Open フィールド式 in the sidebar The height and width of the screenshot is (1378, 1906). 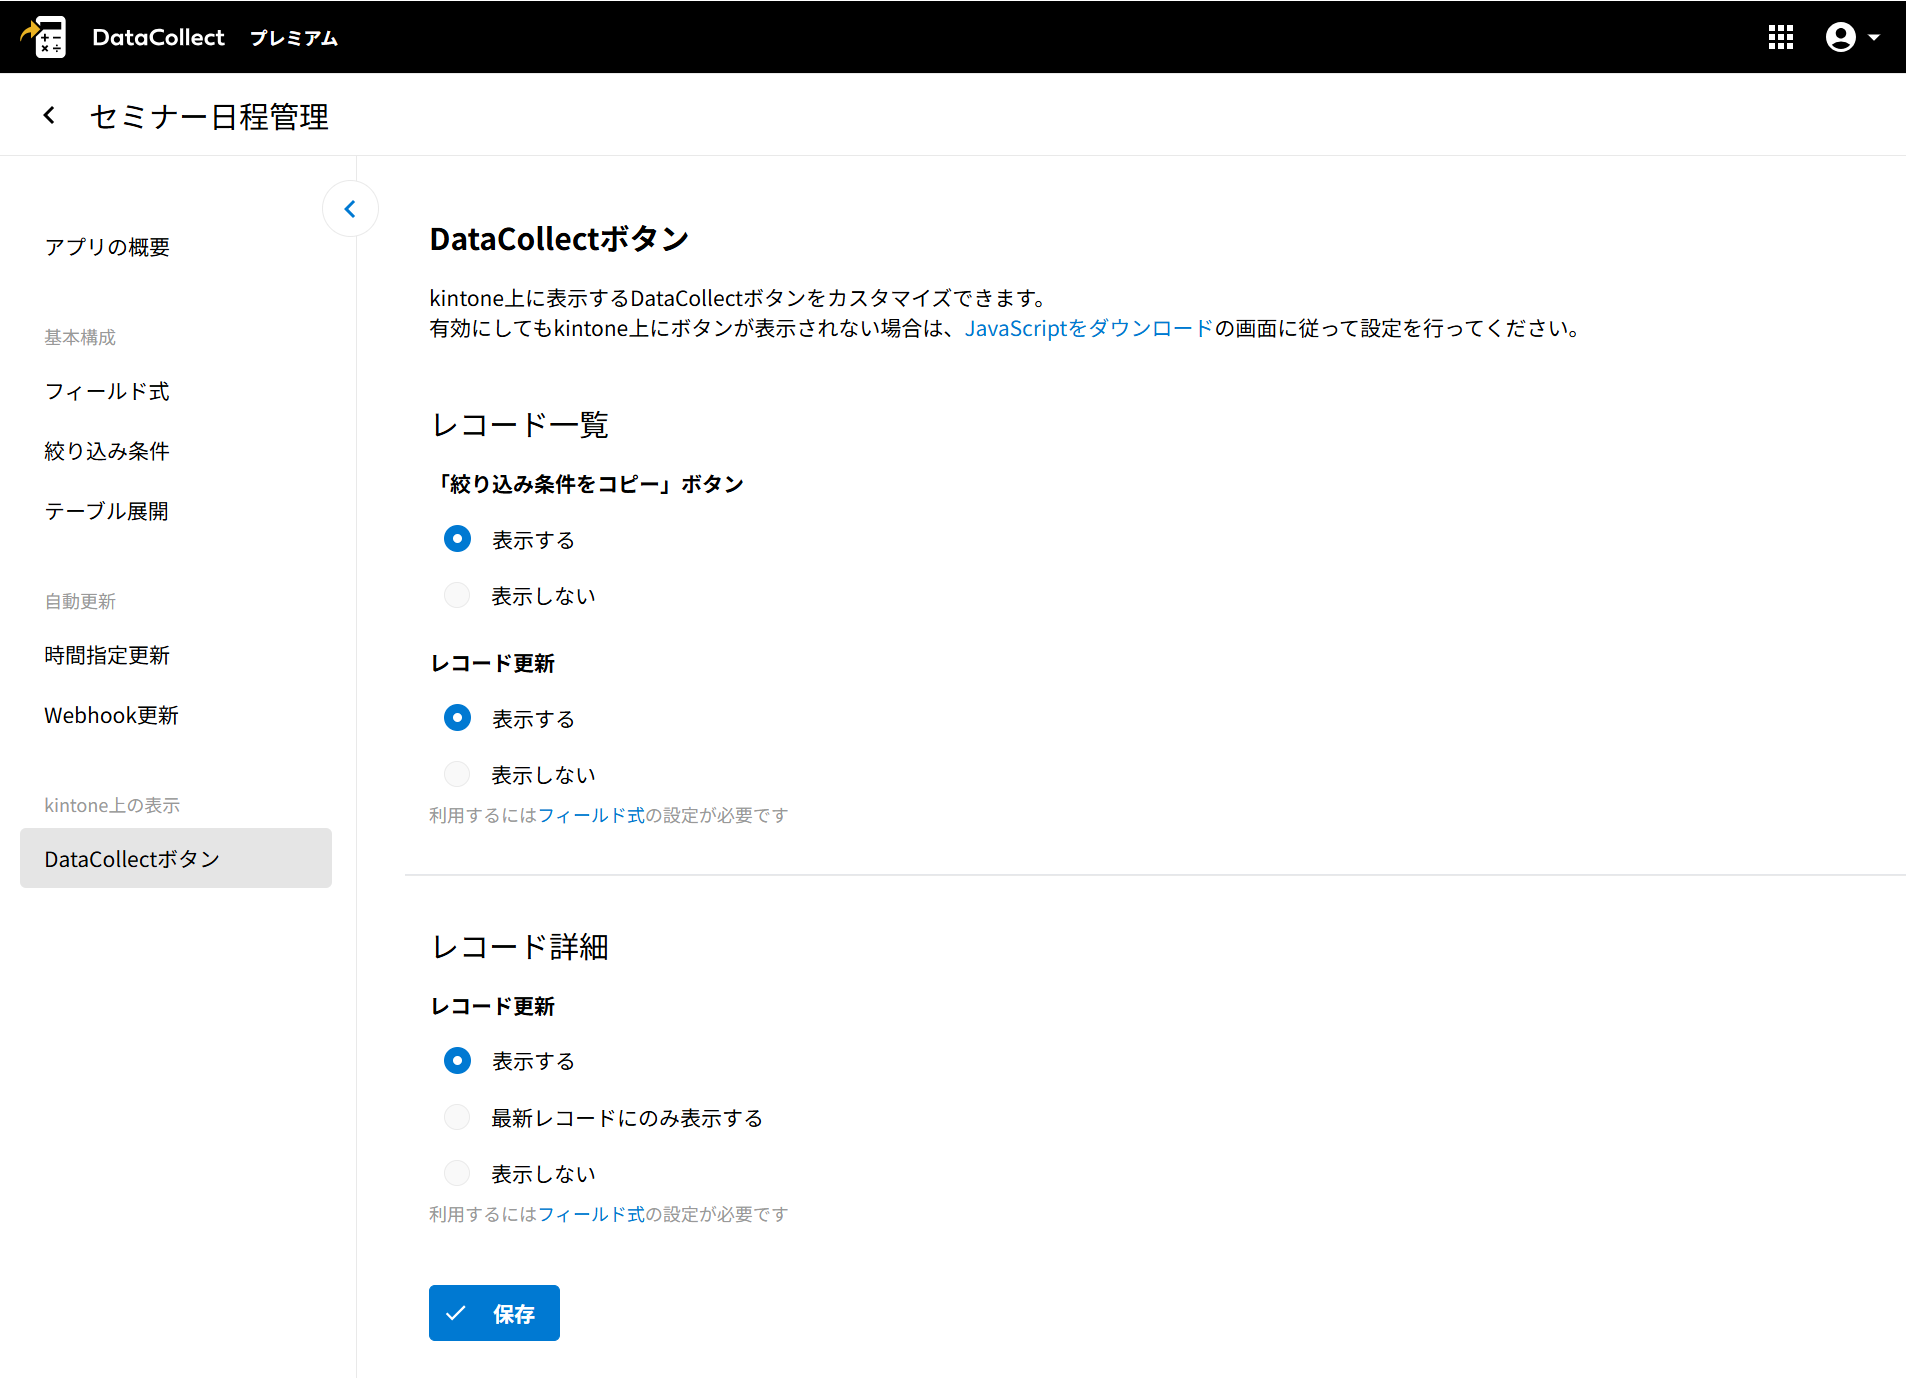(x=107, y=391)
